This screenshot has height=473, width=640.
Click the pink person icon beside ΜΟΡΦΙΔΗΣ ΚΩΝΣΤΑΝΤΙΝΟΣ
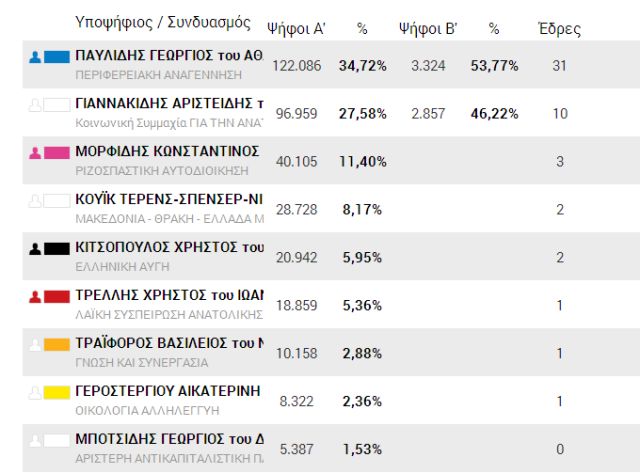click(x=35, y=153)
